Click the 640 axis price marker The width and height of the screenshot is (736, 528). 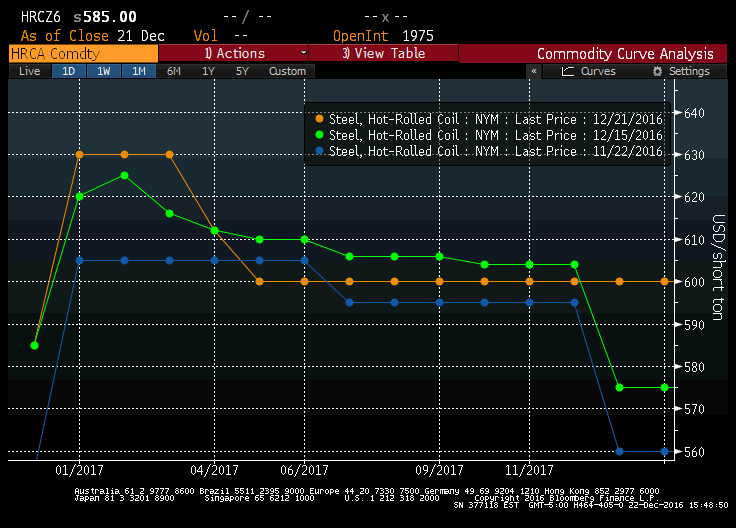[x=695, y=113]
